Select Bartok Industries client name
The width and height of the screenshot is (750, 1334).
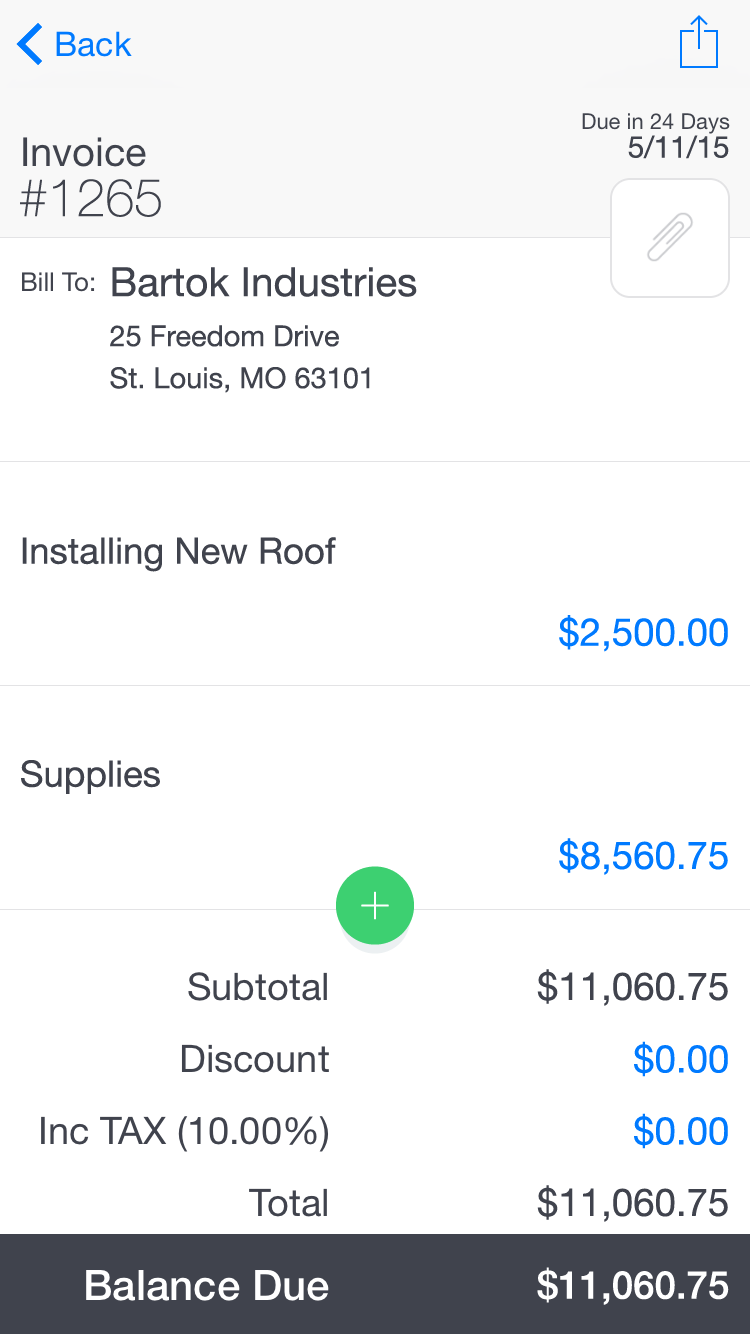(263, 283)
